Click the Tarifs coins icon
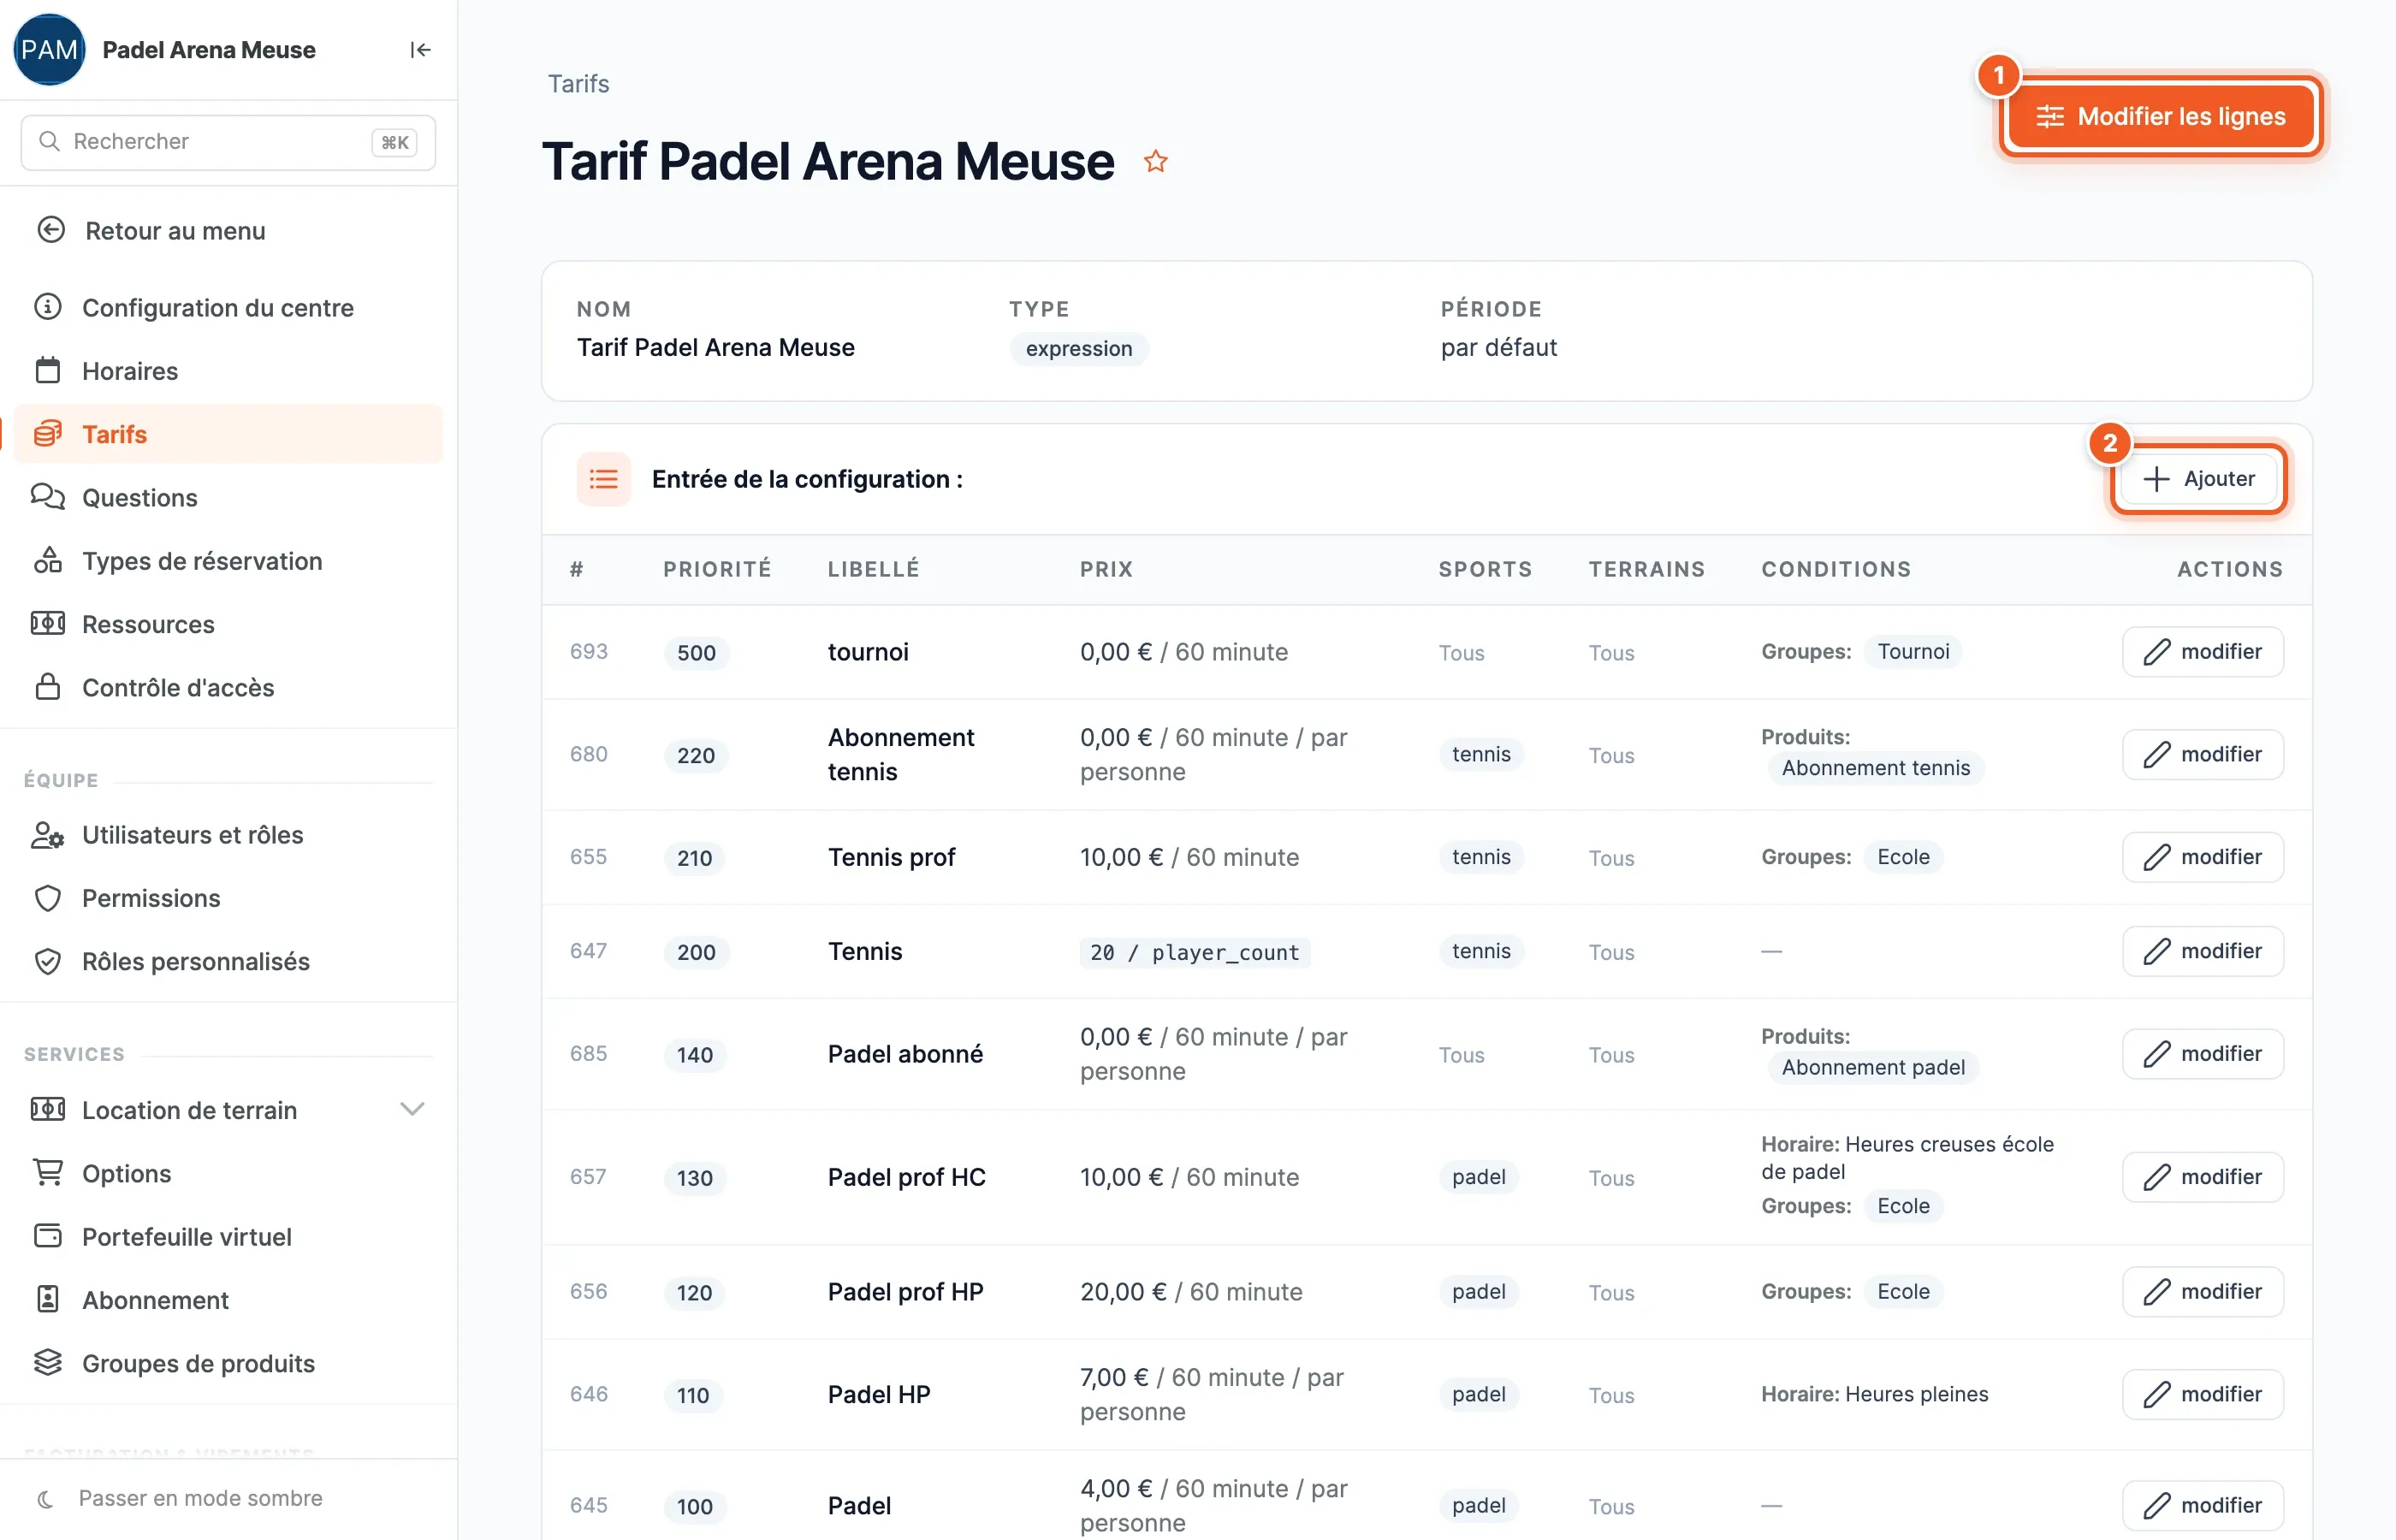 (48, 434)
